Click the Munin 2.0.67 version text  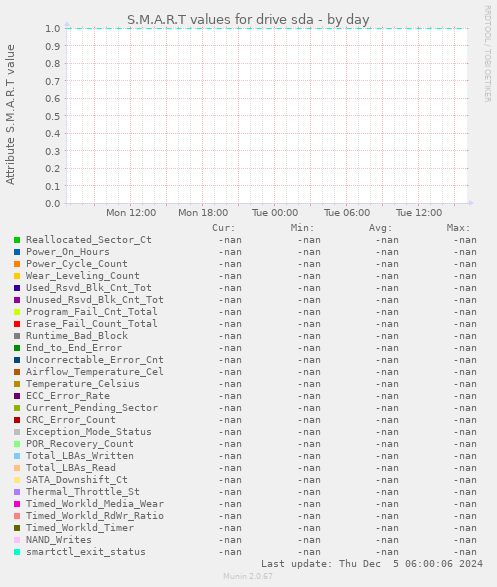(248, 576)
